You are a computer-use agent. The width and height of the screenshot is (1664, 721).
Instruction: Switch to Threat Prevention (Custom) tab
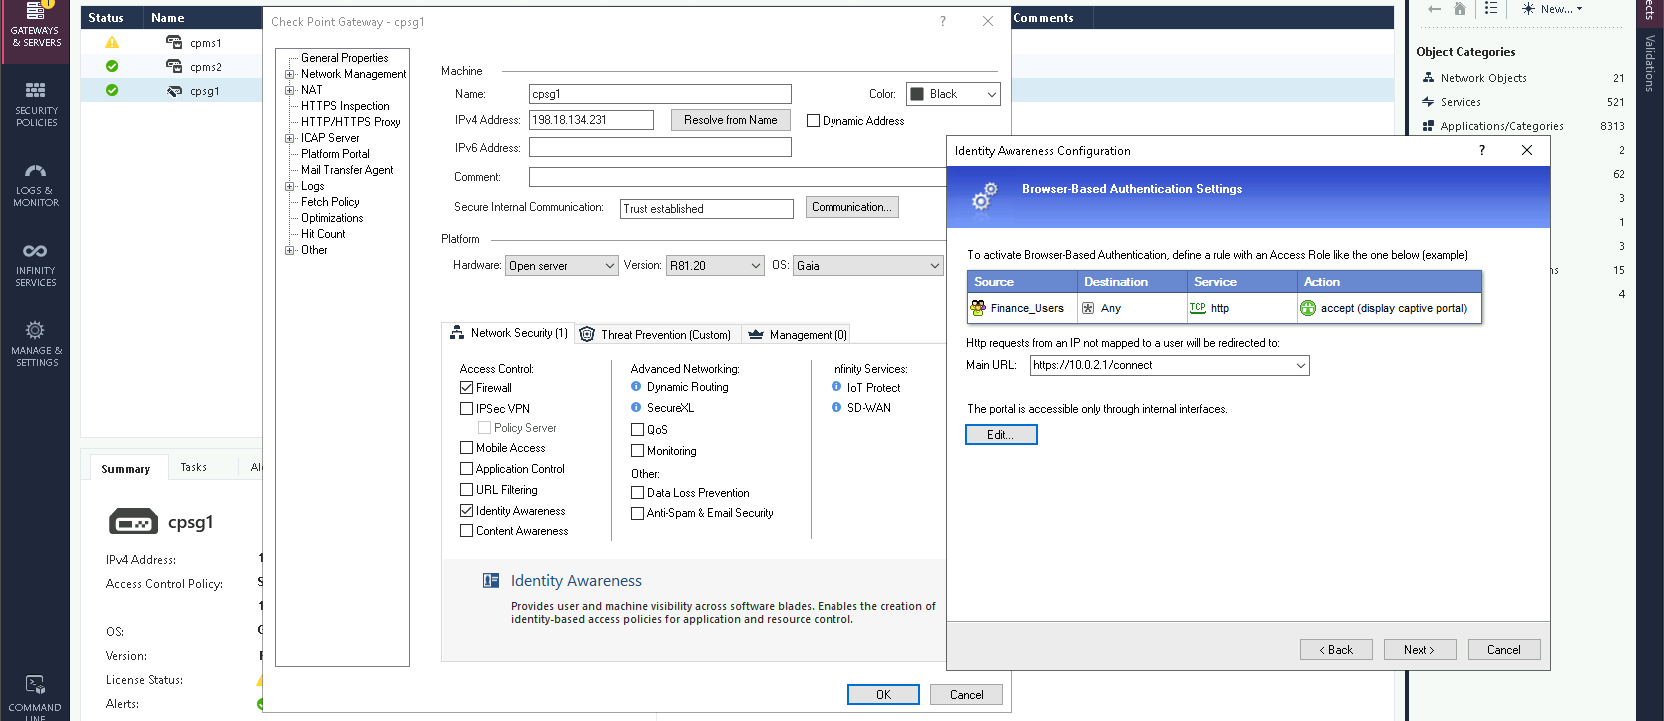(x=656, y=335)
